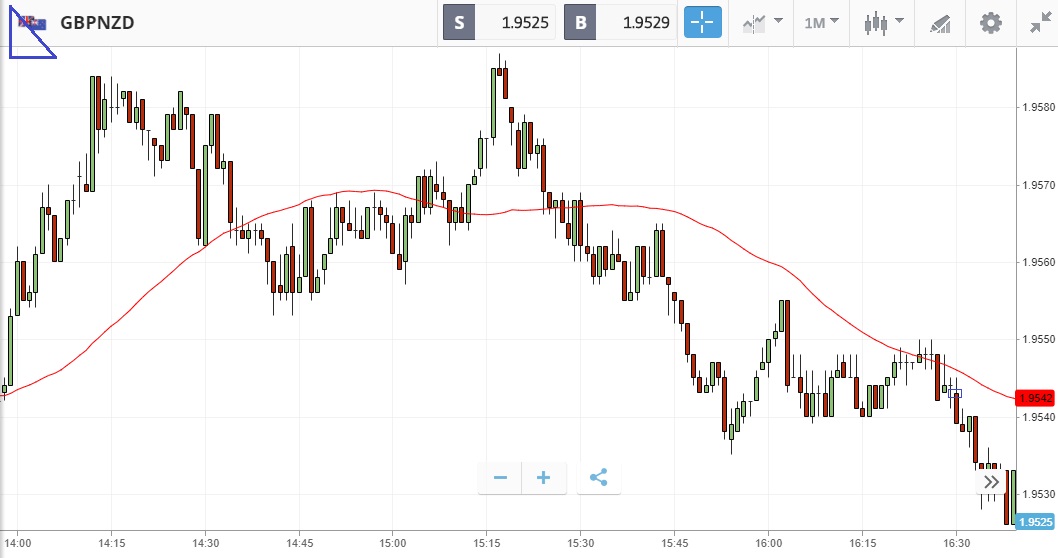Screen dimensions: 1058x558
Task: Toggle the crosshair cursor tool
Action: (x=702, y=22)
